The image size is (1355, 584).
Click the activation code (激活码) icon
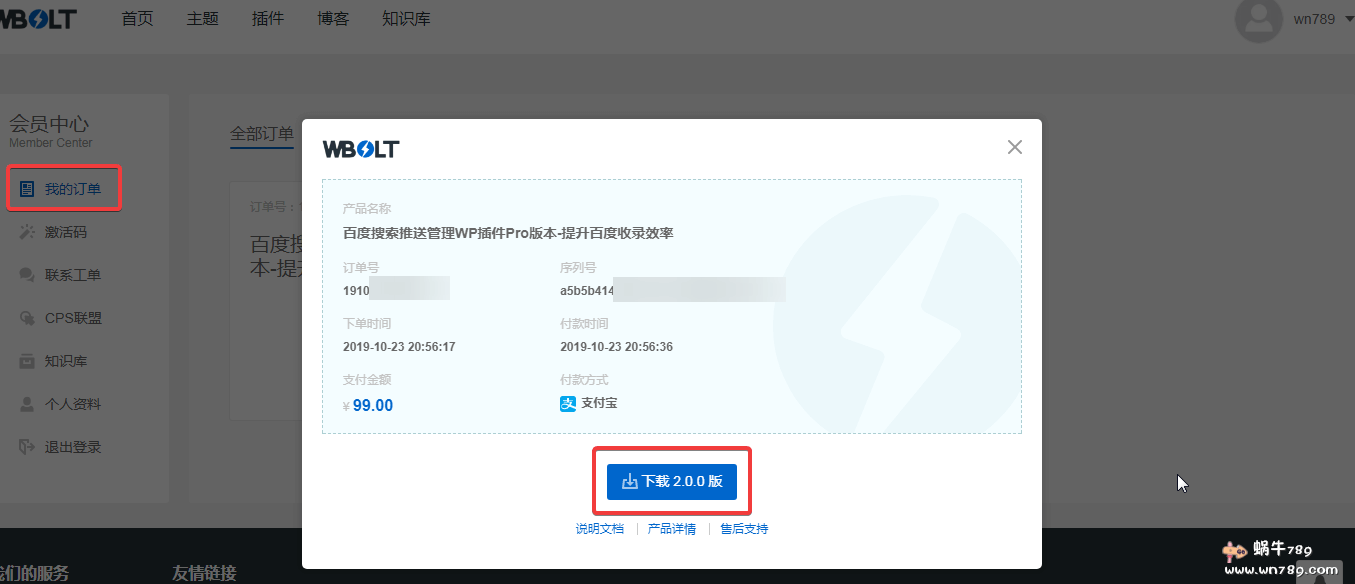tap(27, 232)
